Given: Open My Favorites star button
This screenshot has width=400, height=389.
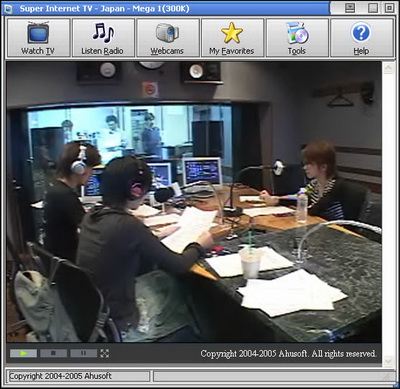Looking at the screenshot, I should pyautogui.click(x=232, y=38).
